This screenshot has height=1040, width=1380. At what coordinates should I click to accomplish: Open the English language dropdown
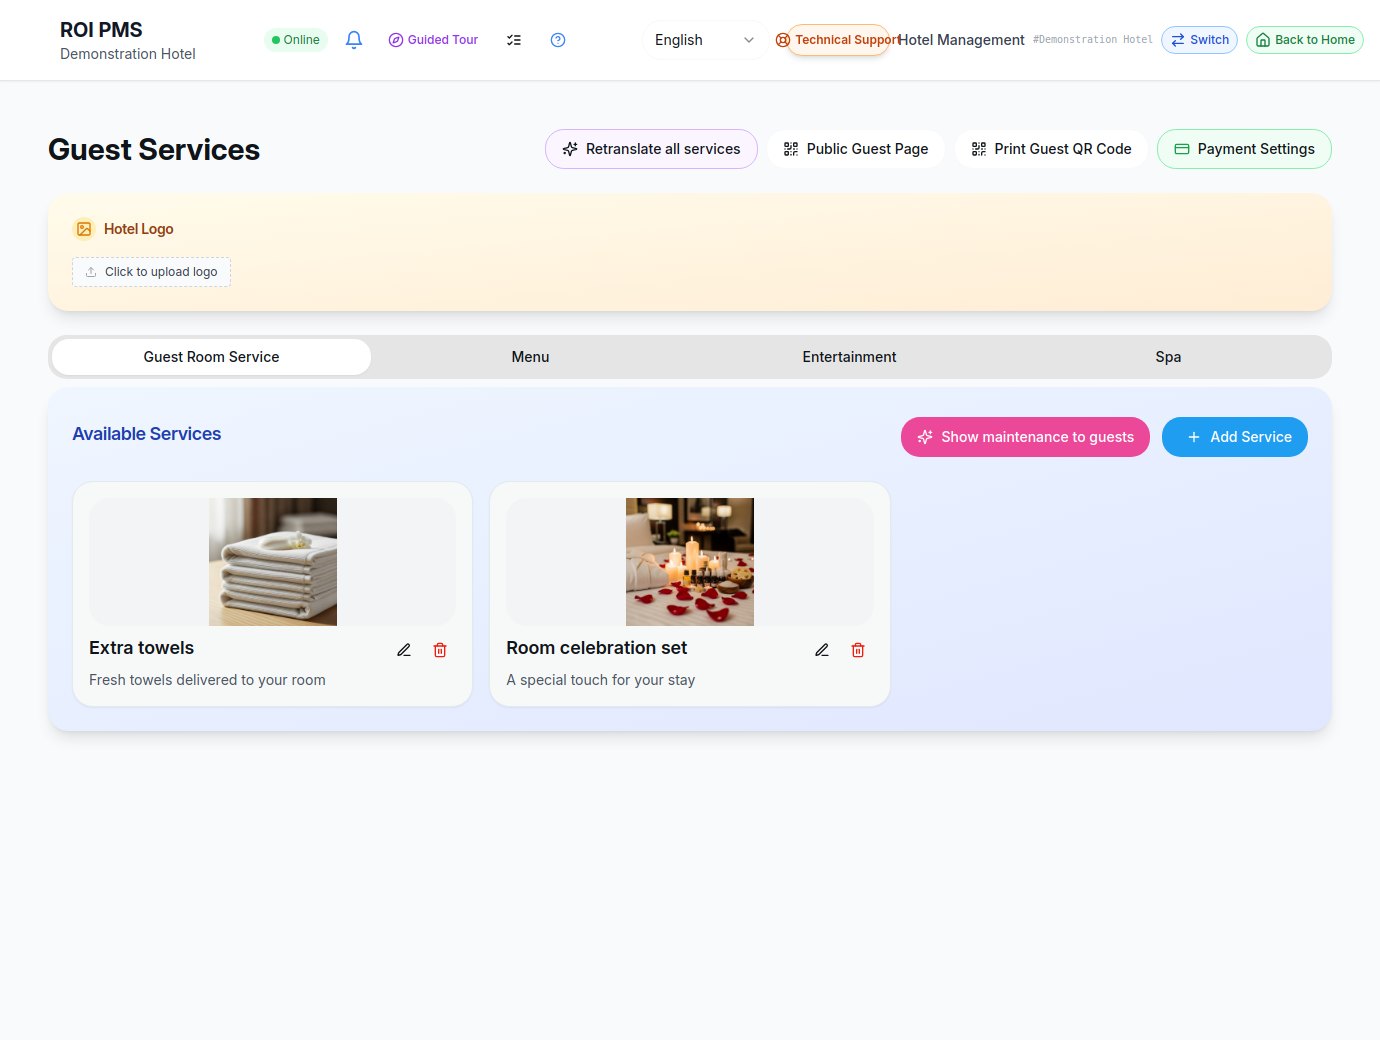pyautogui.click(x=704, y=40)
